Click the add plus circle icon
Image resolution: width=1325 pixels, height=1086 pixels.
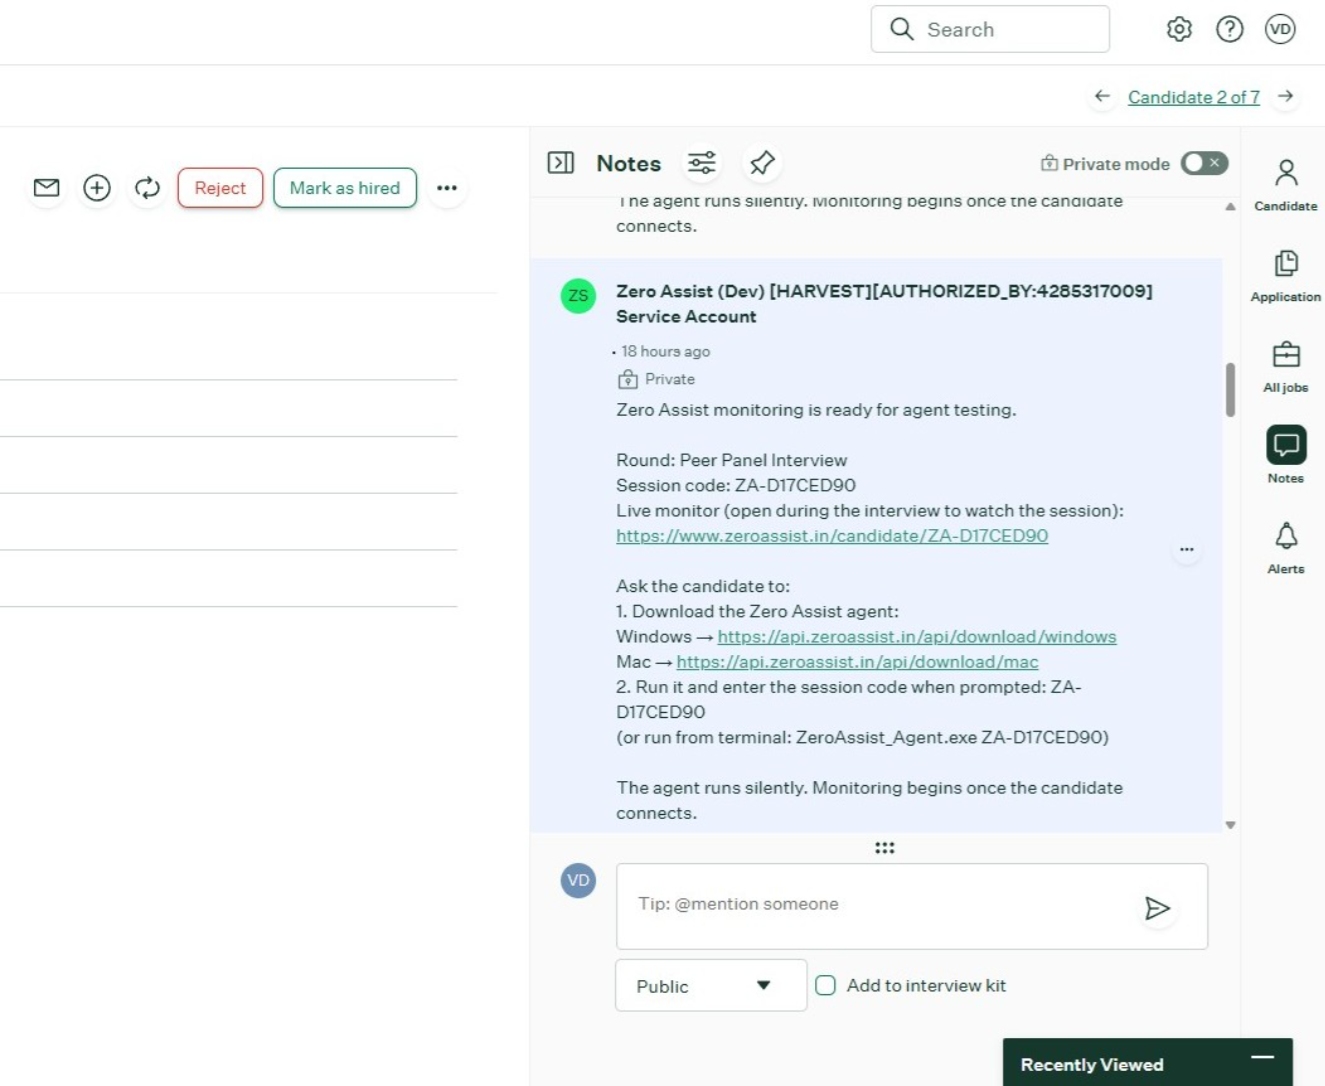tap(97, 187)
